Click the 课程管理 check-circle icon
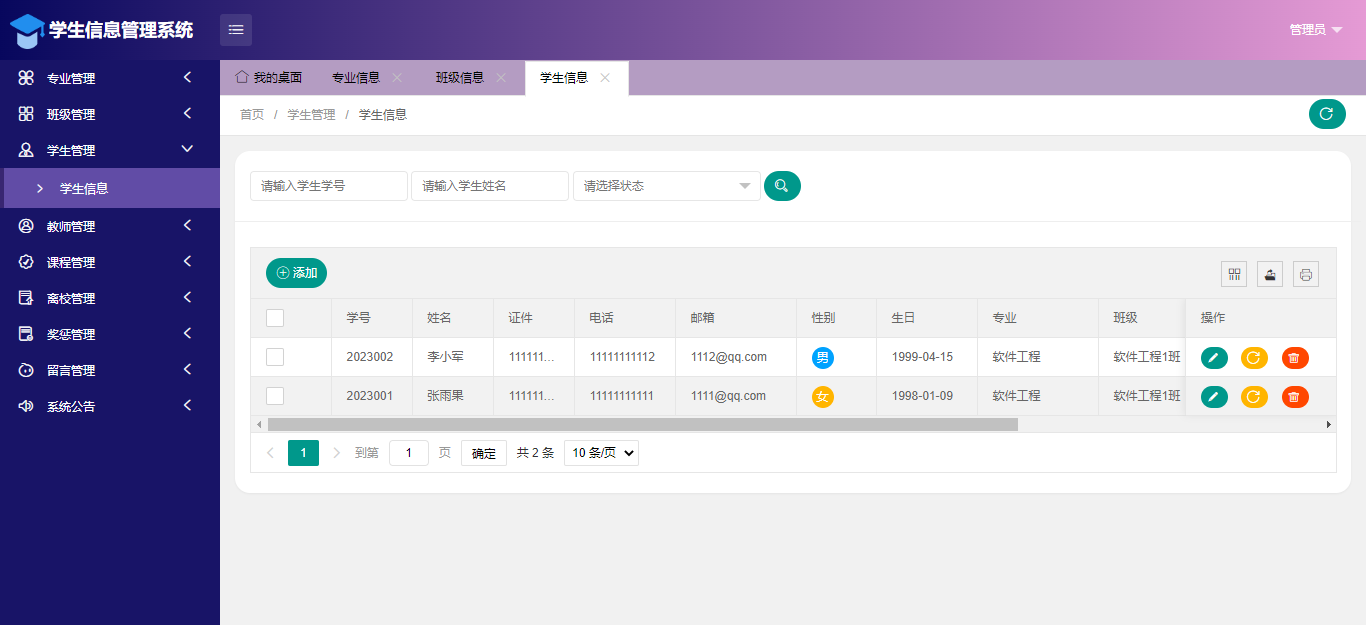Viewport: 1366px width, 625px height. [x=27, y=262]
